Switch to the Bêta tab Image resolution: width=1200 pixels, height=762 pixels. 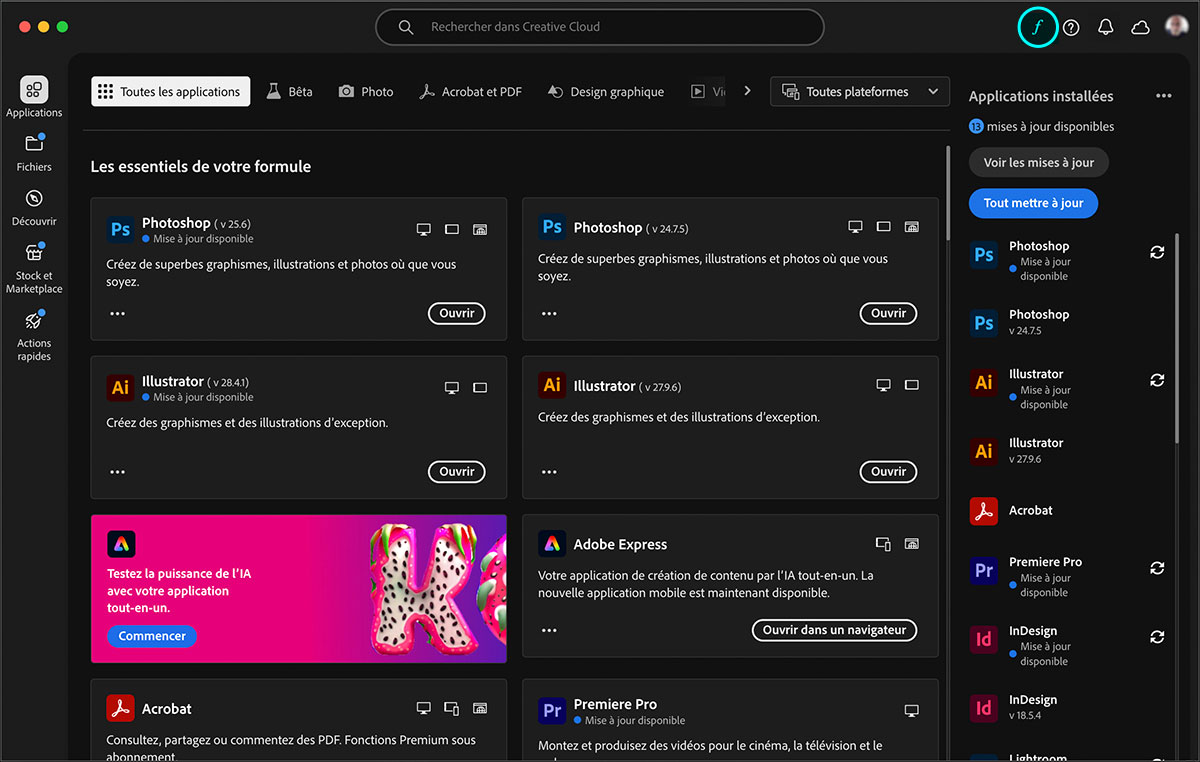click(289, 90)
